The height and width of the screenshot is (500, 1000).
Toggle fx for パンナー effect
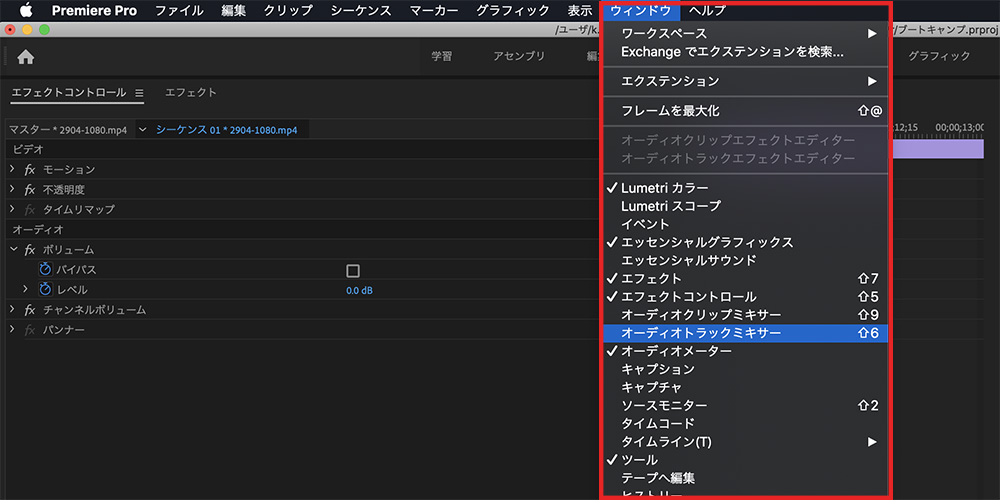coord(30,330)
